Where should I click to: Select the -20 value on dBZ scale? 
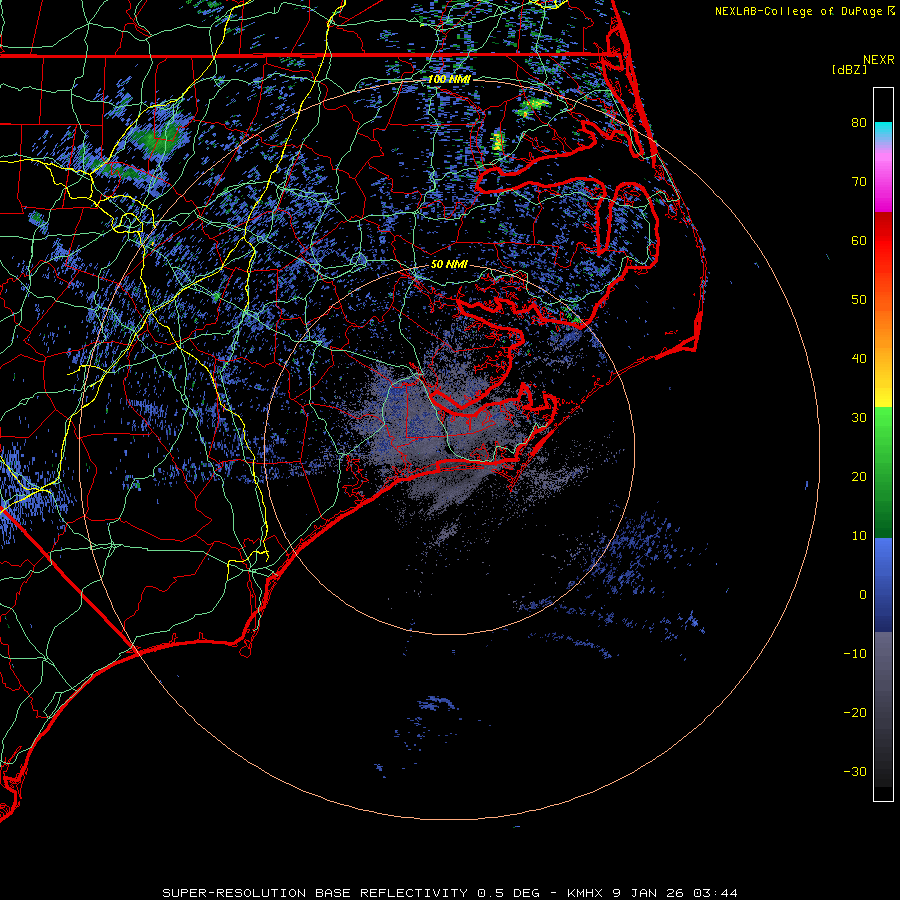click(x=855, y=713)
